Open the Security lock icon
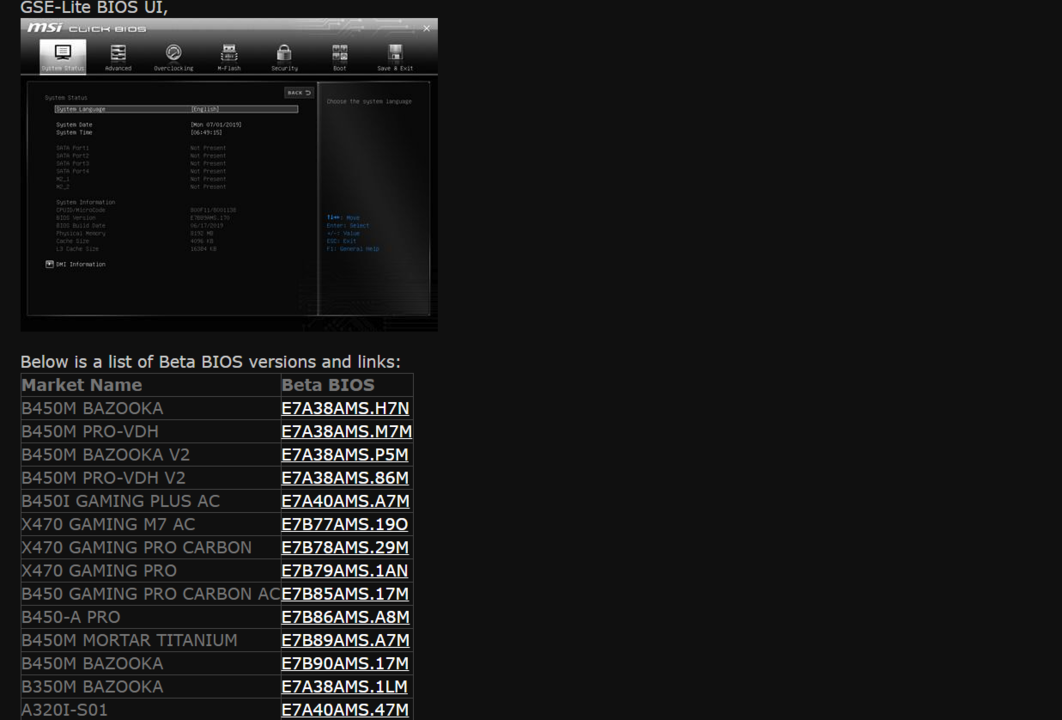 tap(284, 57)
